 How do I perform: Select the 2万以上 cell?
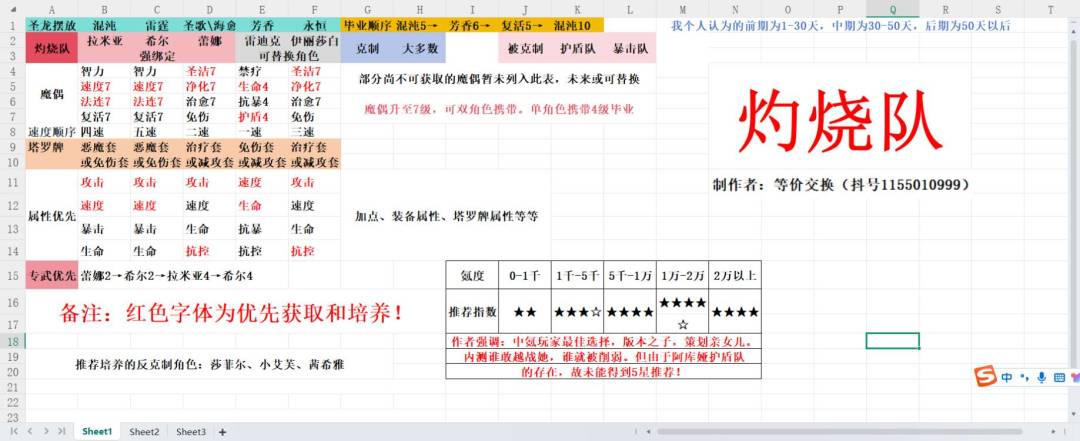tap(735, 275)
